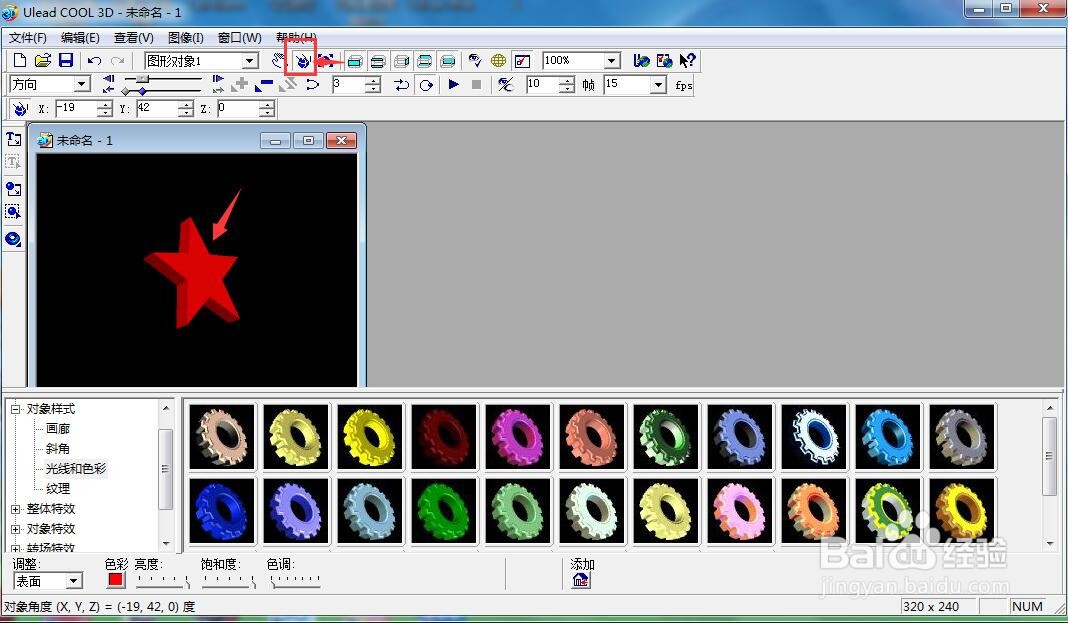Stop the animation playback
Image resolution: width=1068 pixels, height=623 pixels.
[477, 84]
